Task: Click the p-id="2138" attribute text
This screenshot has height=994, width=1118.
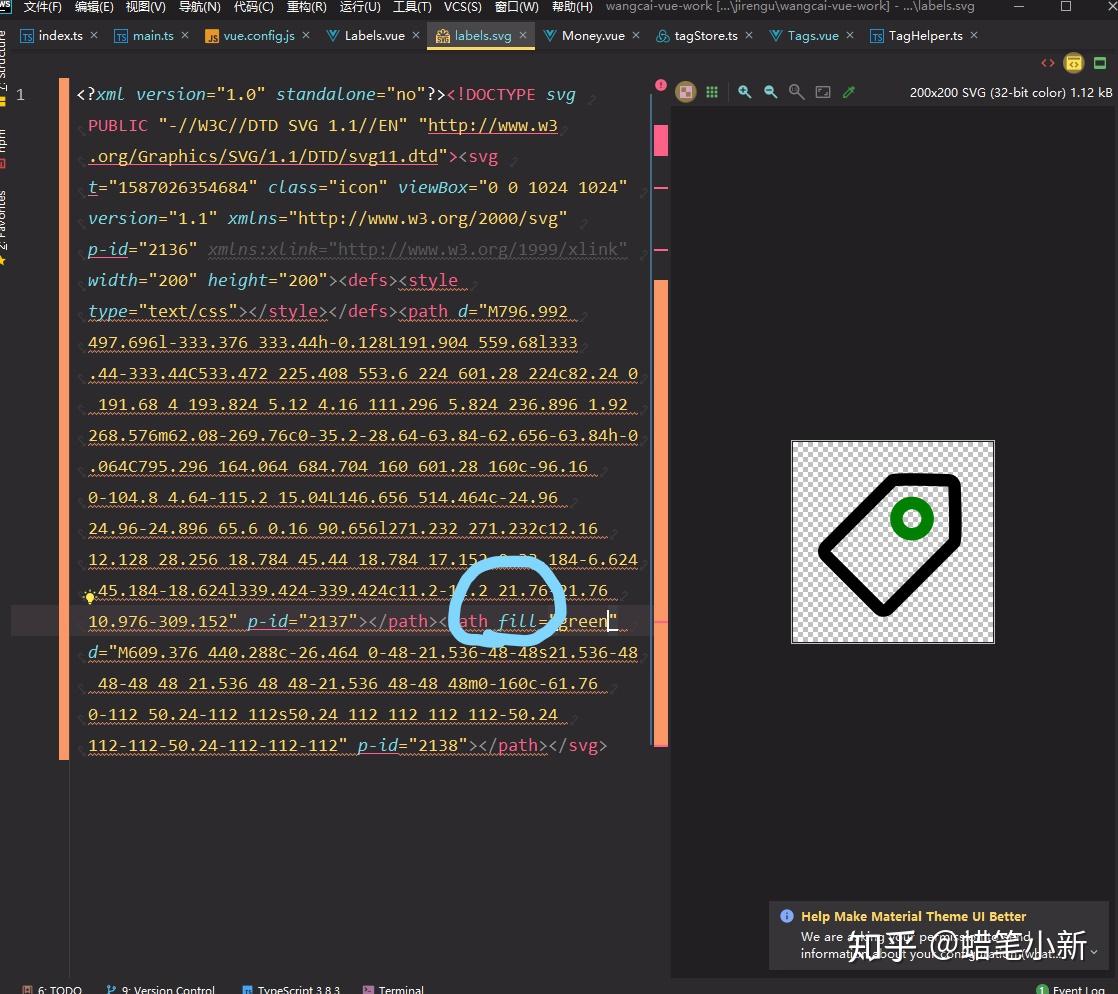Action: pos(412,745)
